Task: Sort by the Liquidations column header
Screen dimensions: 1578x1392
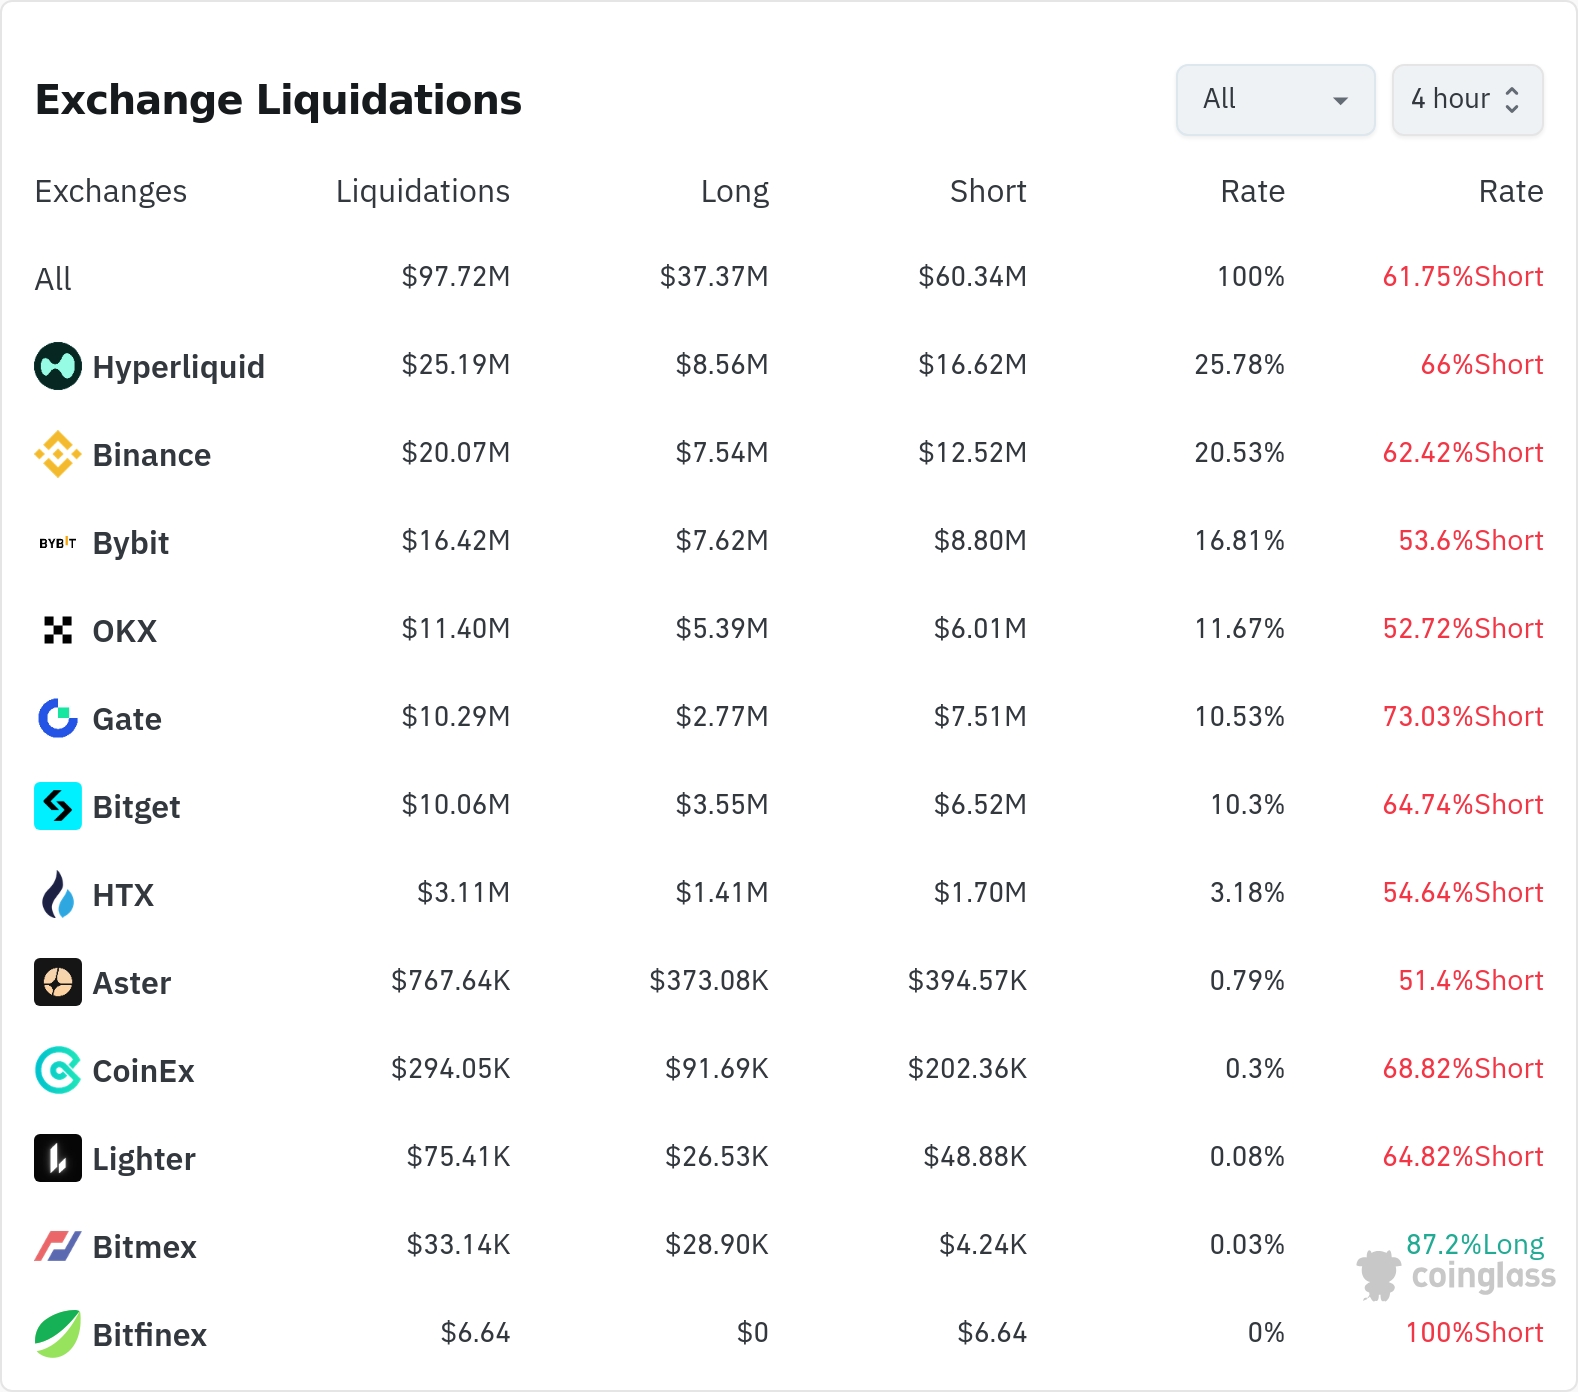Action: (x=422, y=191)
